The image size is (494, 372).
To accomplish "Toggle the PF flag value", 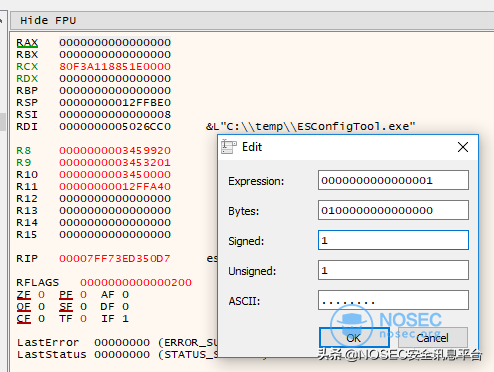I will pyautogui.click(x=83, y=295).
